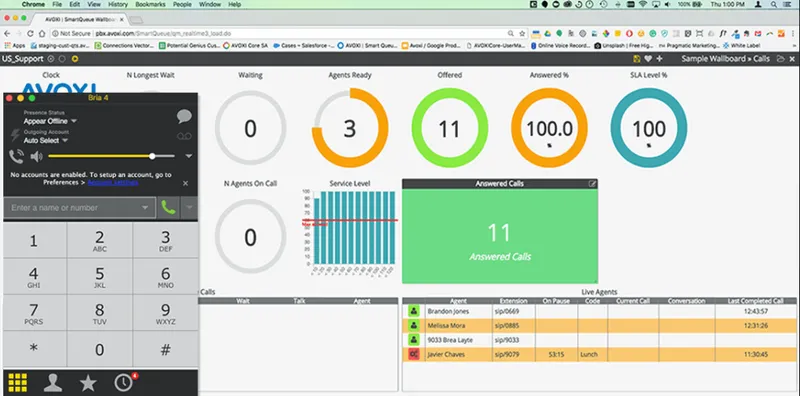Open the View menu
Image resolution: width=800 pixels, height=396 pixels.
tap(94, 4)
